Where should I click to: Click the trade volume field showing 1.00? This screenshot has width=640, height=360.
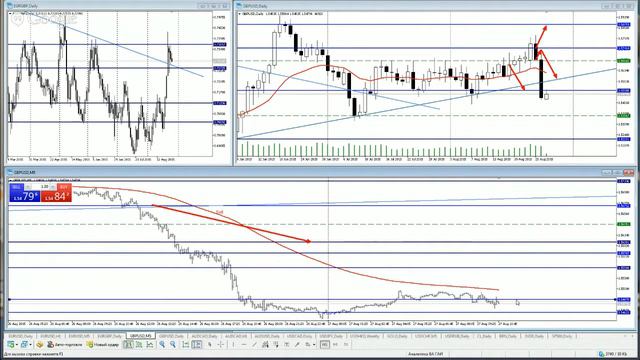click(x=40, y=187)
